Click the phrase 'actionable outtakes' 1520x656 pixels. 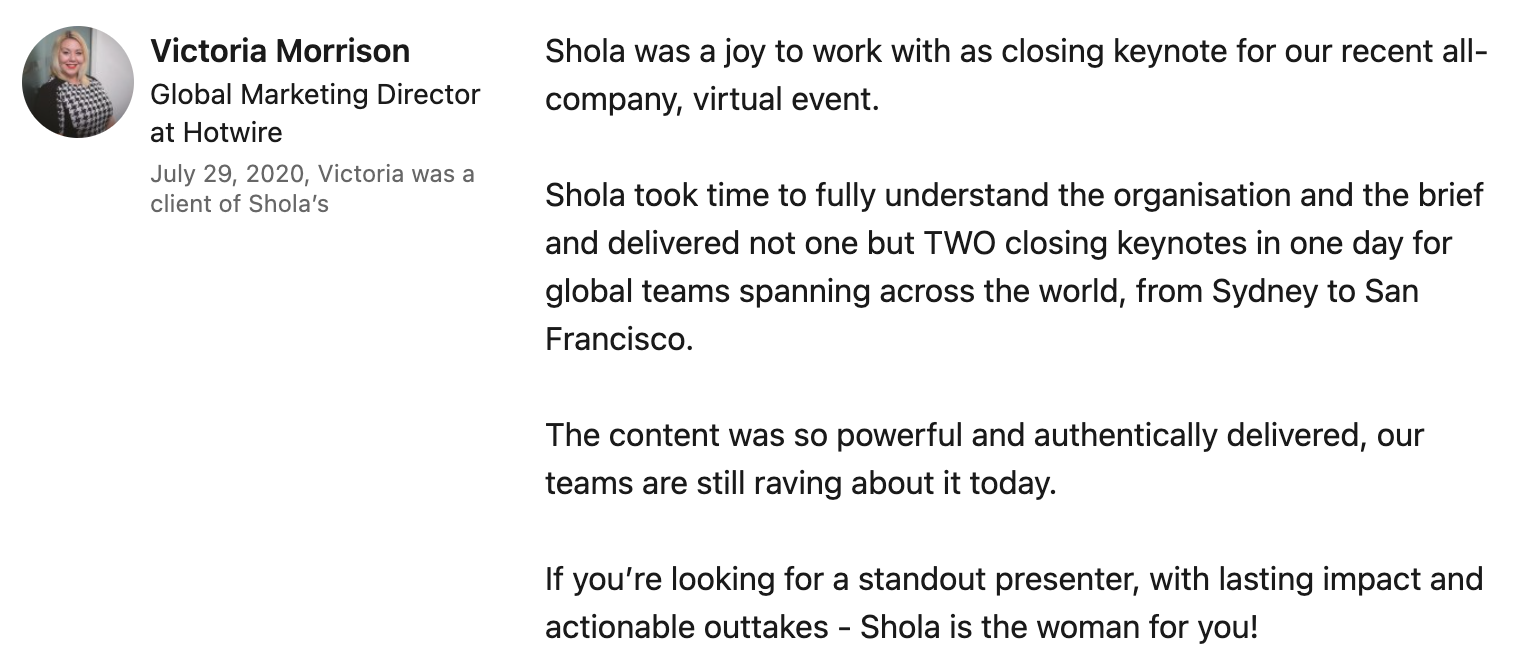(687, 628)
